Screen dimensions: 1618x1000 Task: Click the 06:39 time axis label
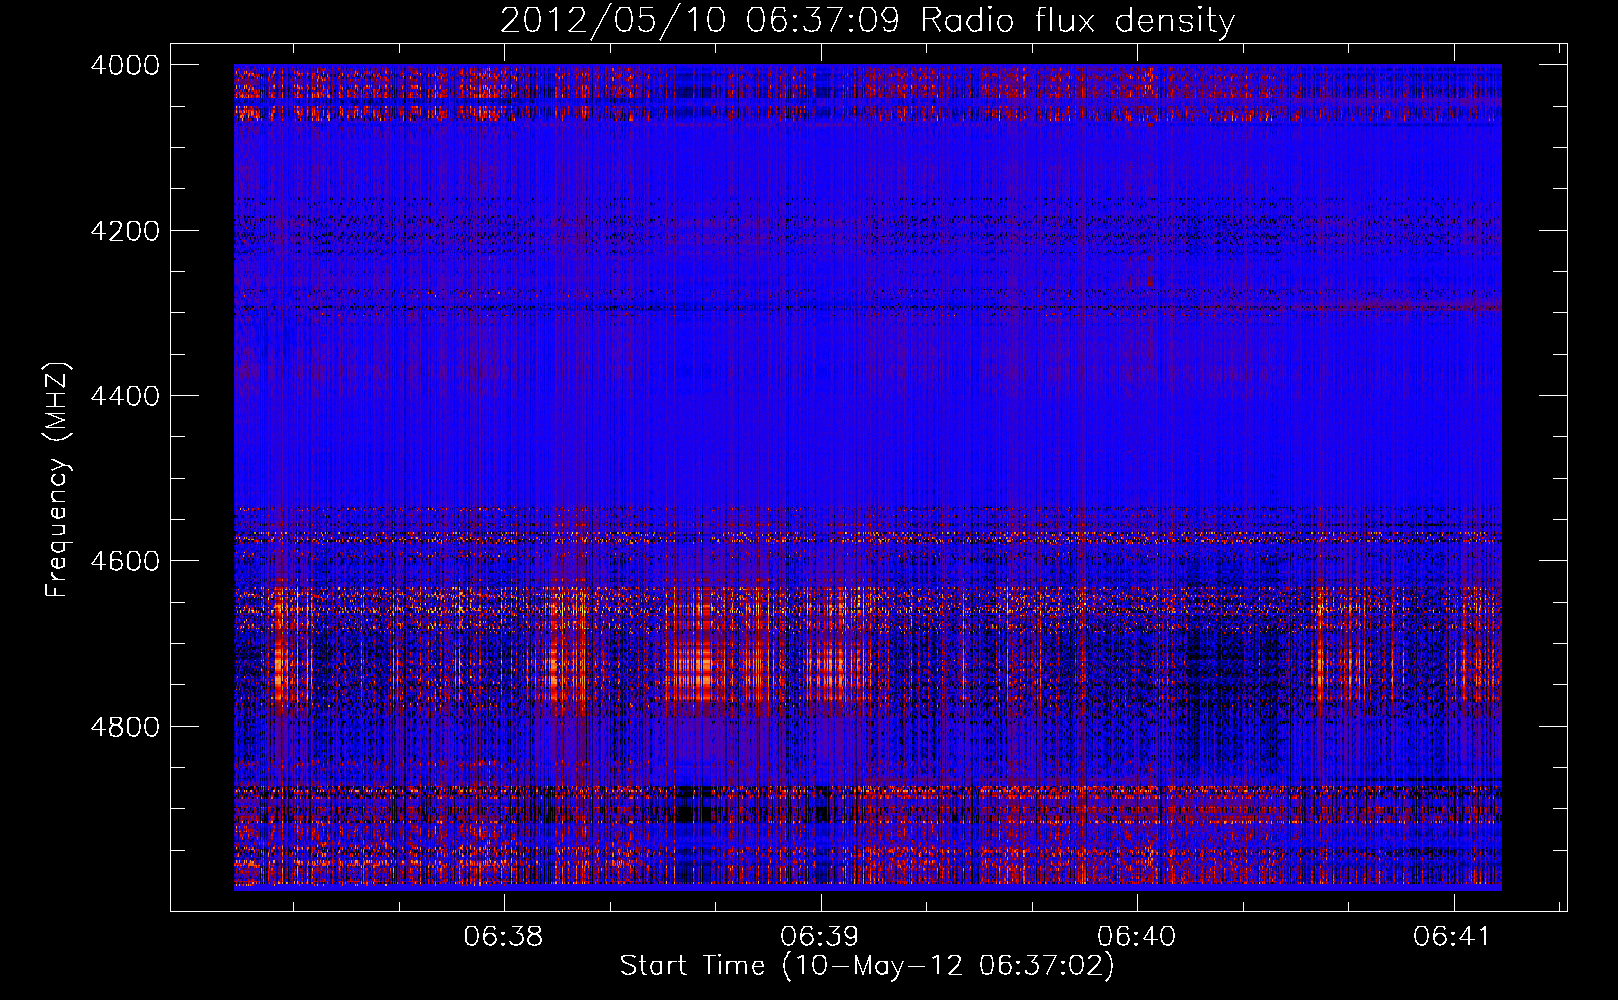tap(820, 937)
